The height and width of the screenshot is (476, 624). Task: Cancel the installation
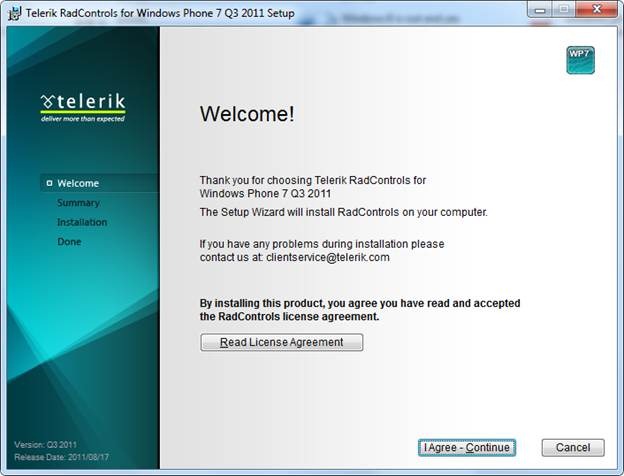click(x=573, y=447)
